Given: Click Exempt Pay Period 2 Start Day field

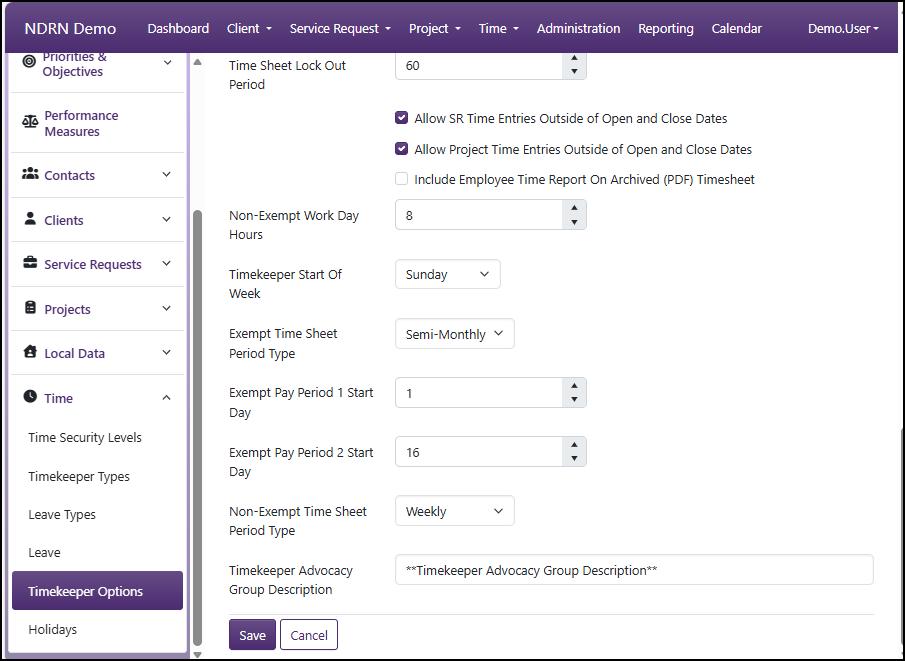Looking at the screenshot, I should pyautogui.click(x=479, y=452).
